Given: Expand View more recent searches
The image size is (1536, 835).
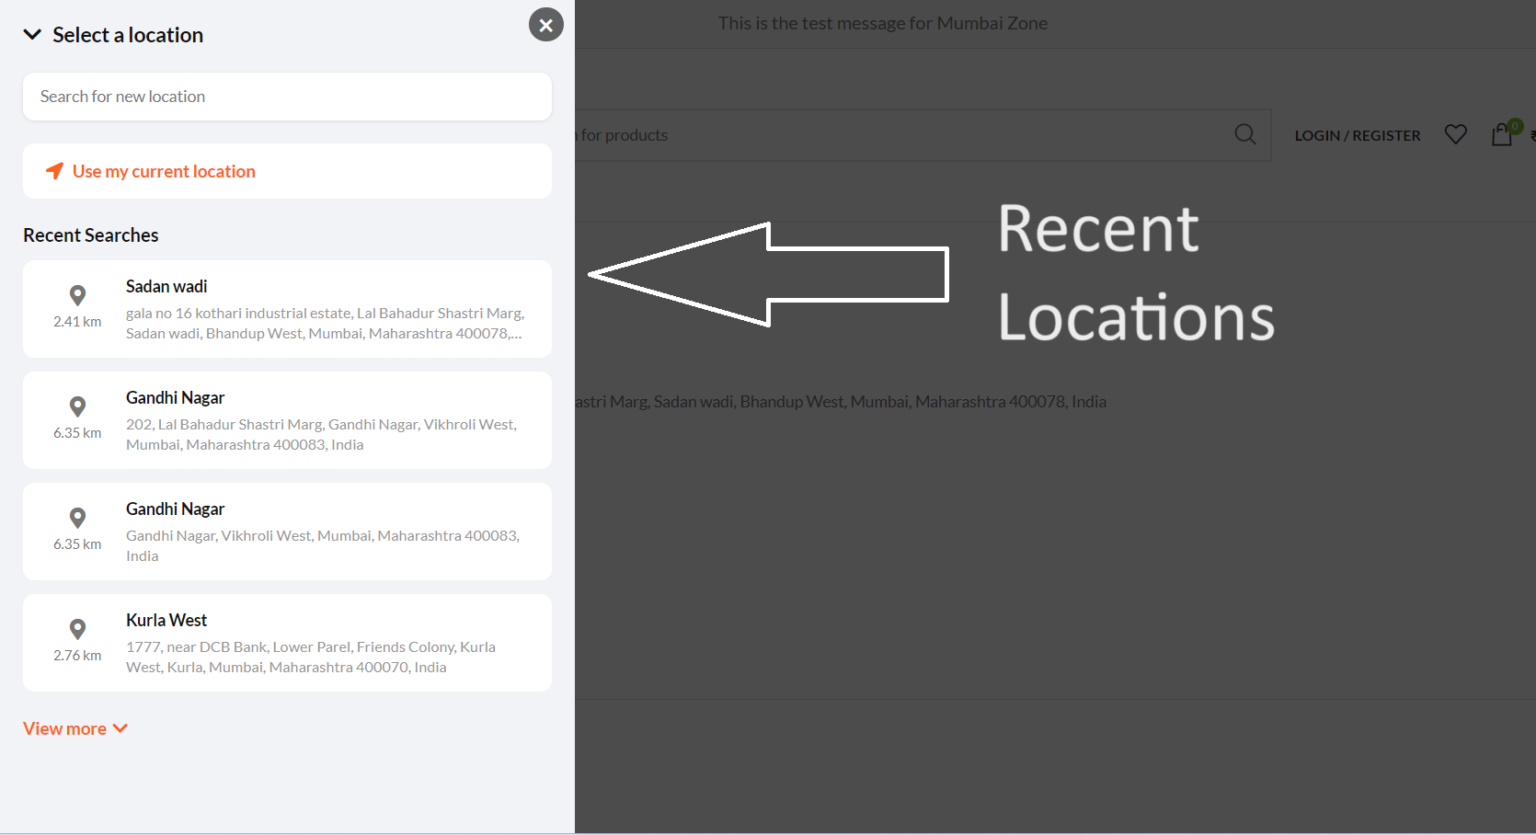Looking at the screenshot, I should (63, 728).
